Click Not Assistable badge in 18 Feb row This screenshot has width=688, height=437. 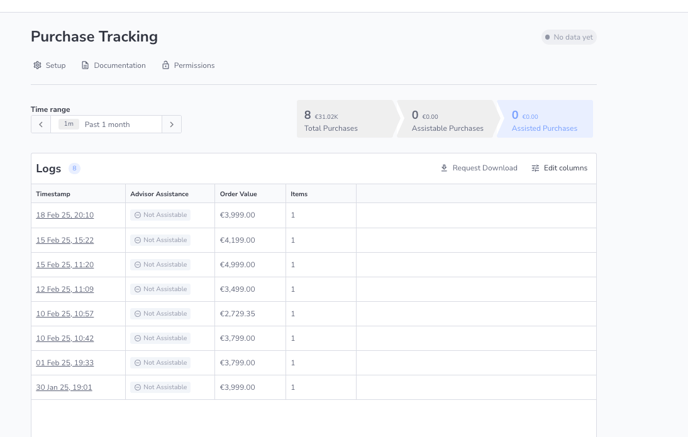[161, 215]
